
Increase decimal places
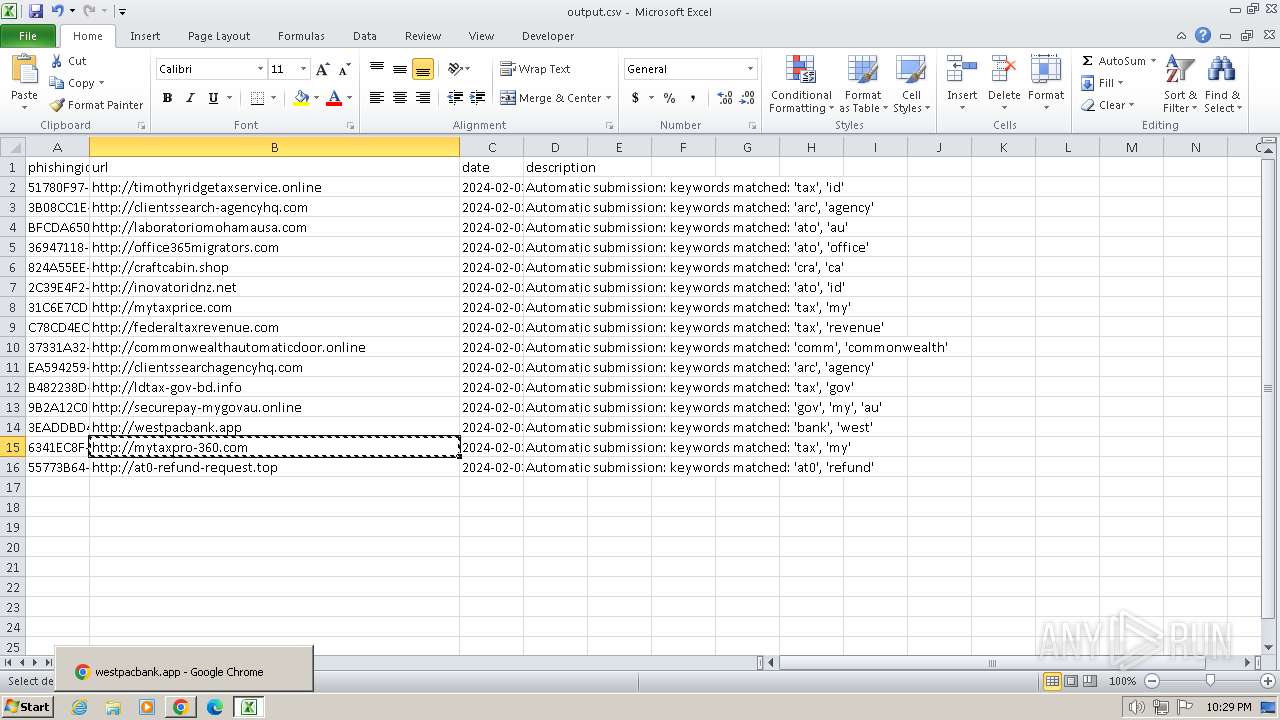pos(725,98)
